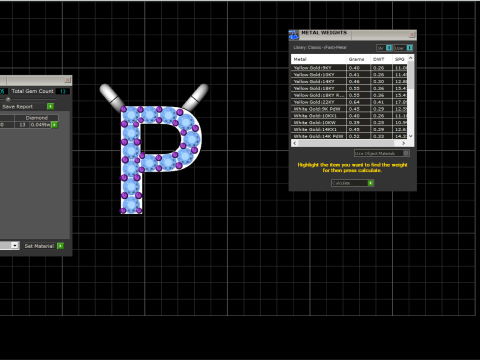Click the slider handle in gem report panel
Screen dimensions: 480x360
[x=8, y=99]
